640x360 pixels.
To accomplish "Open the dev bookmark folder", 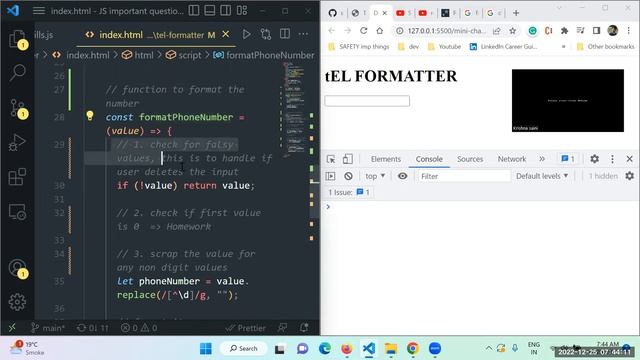I will point(409,47).
